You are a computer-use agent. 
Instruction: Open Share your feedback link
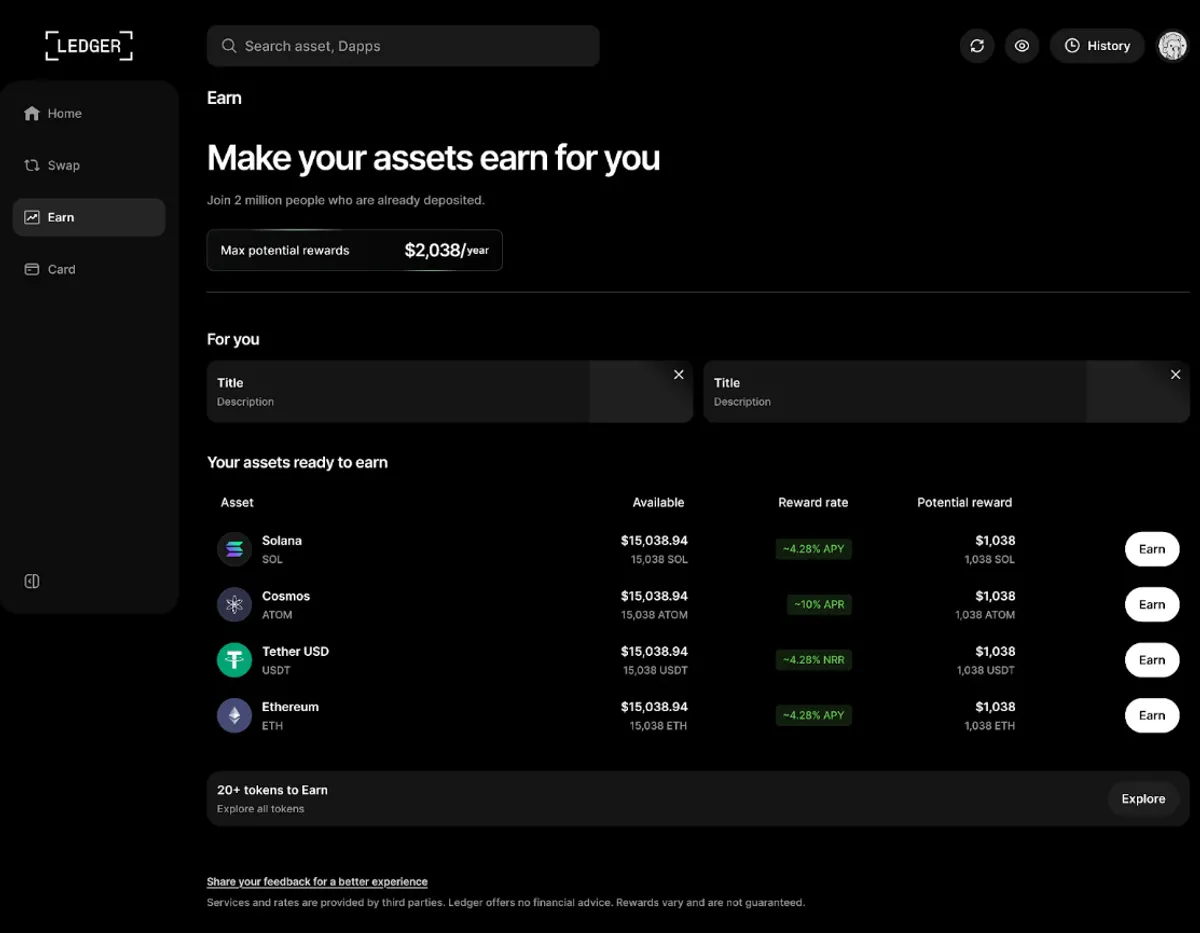317,882
